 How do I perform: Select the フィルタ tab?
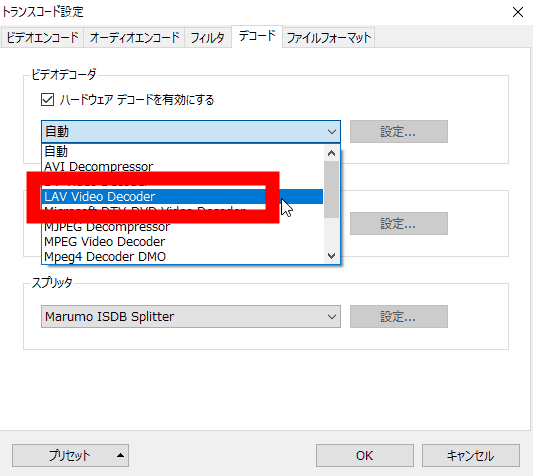point(208,37)
